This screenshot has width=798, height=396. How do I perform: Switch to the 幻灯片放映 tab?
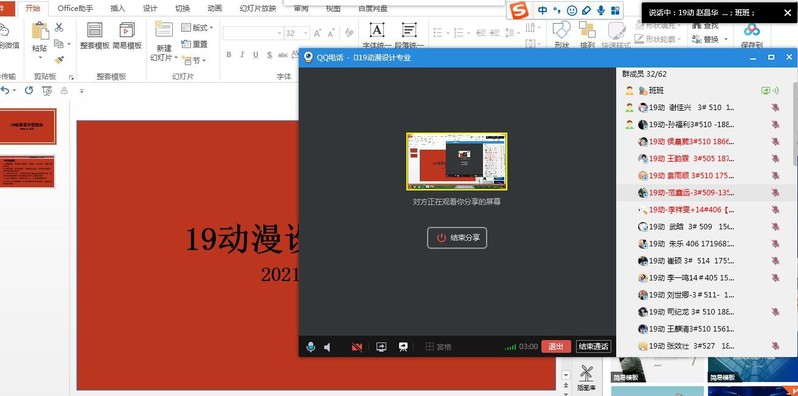coord(259,8)
